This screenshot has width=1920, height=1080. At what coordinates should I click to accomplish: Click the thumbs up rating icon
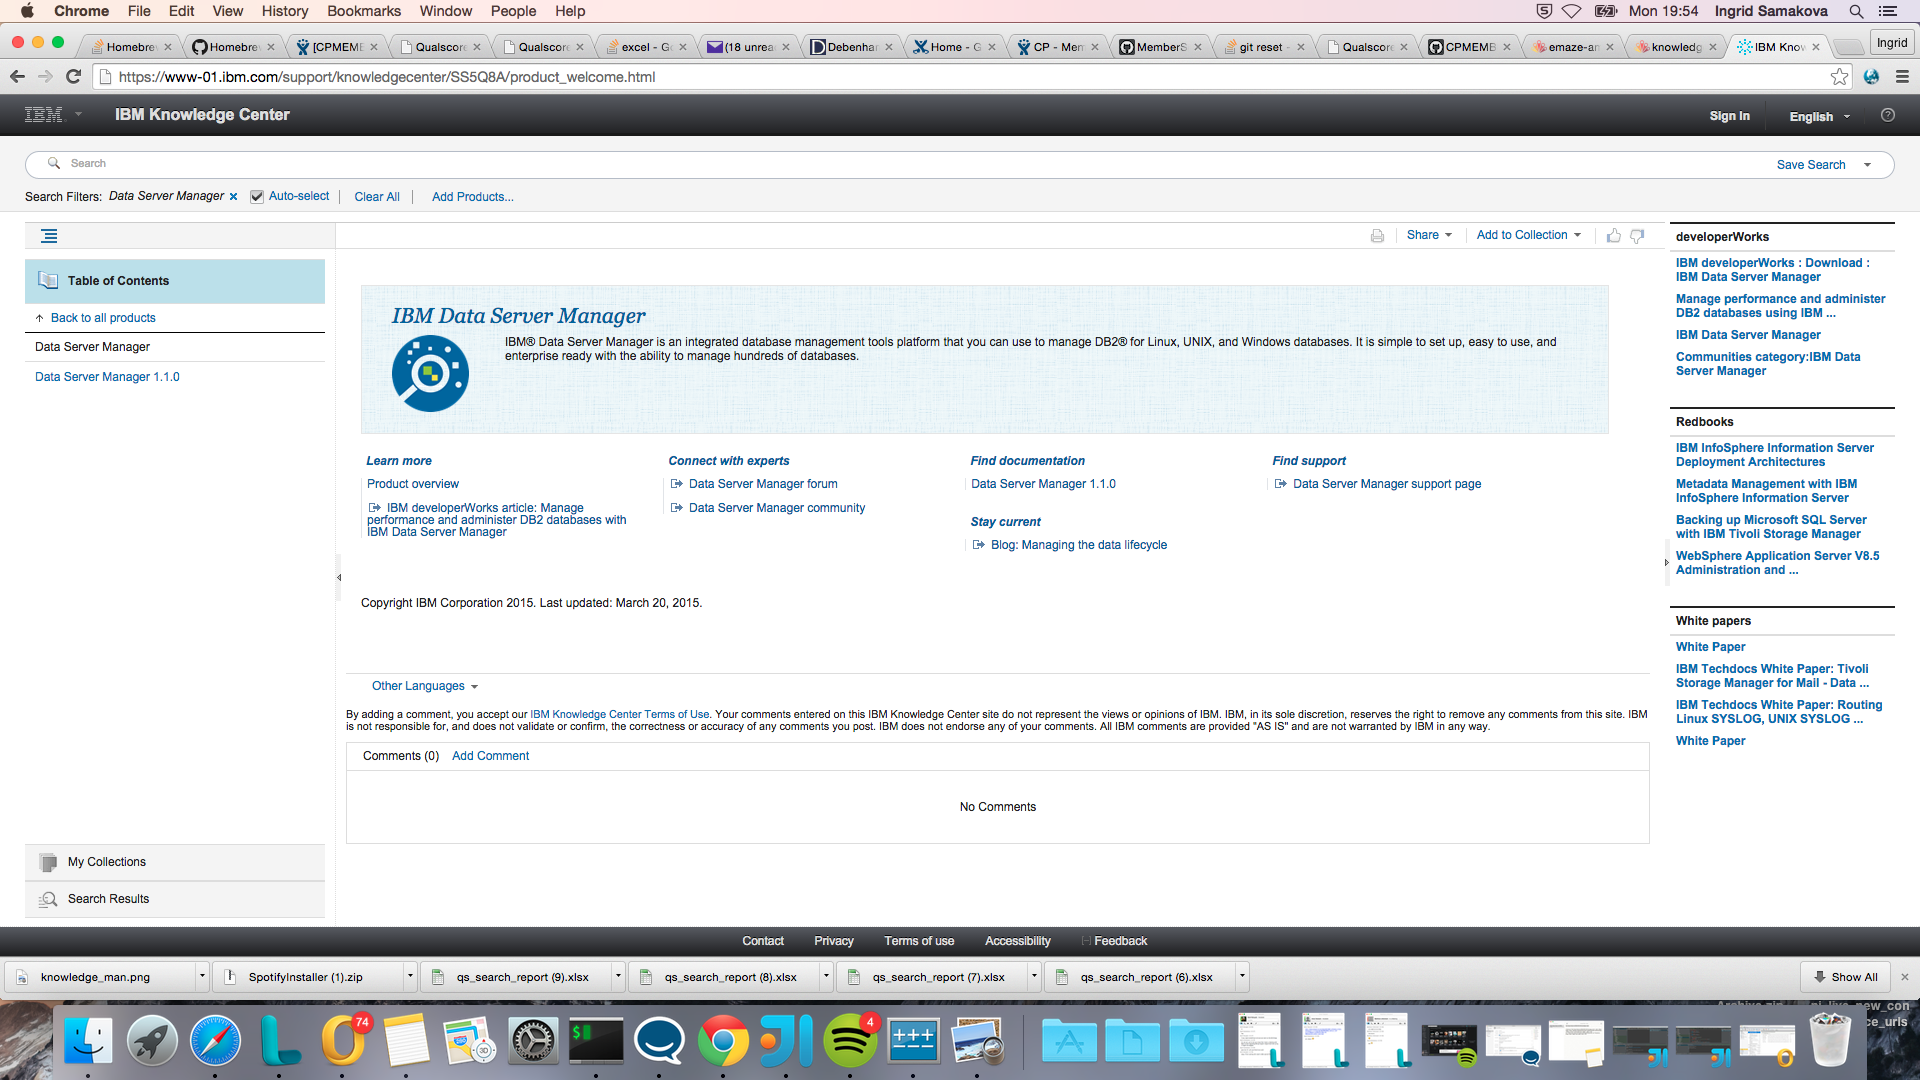pyautogui.click(x=1613, y=236)
